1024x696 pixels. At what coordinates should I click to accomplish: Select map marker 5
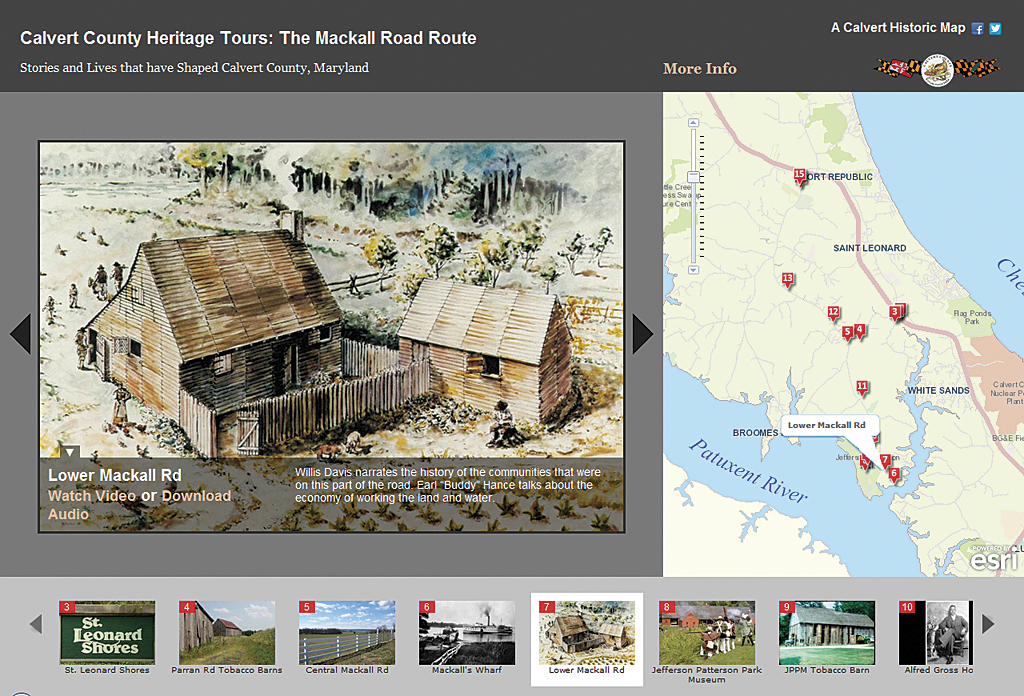[x=847, y=333]
